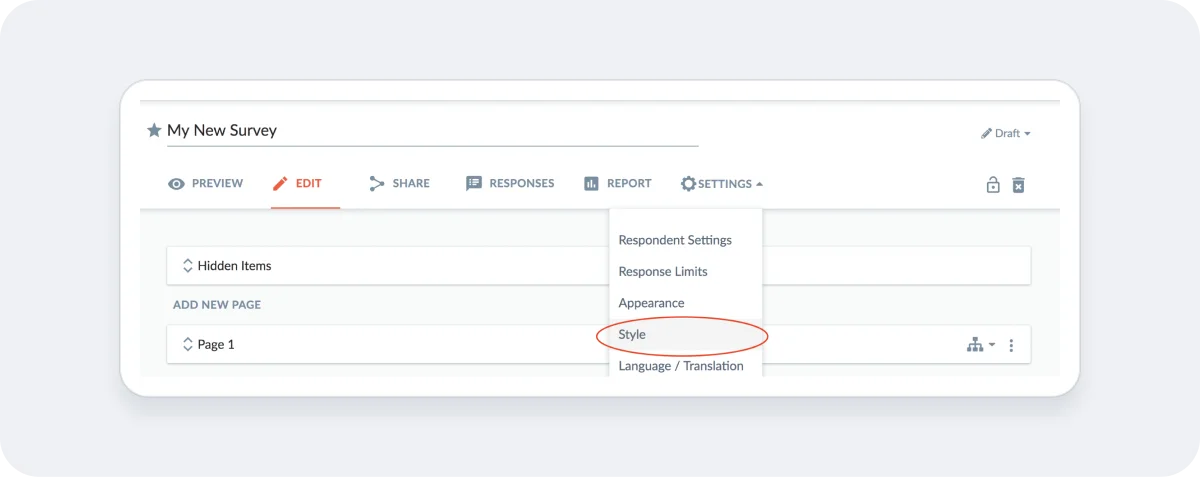Click Page 1 branching hierarchy icon

tap(975, 345)
